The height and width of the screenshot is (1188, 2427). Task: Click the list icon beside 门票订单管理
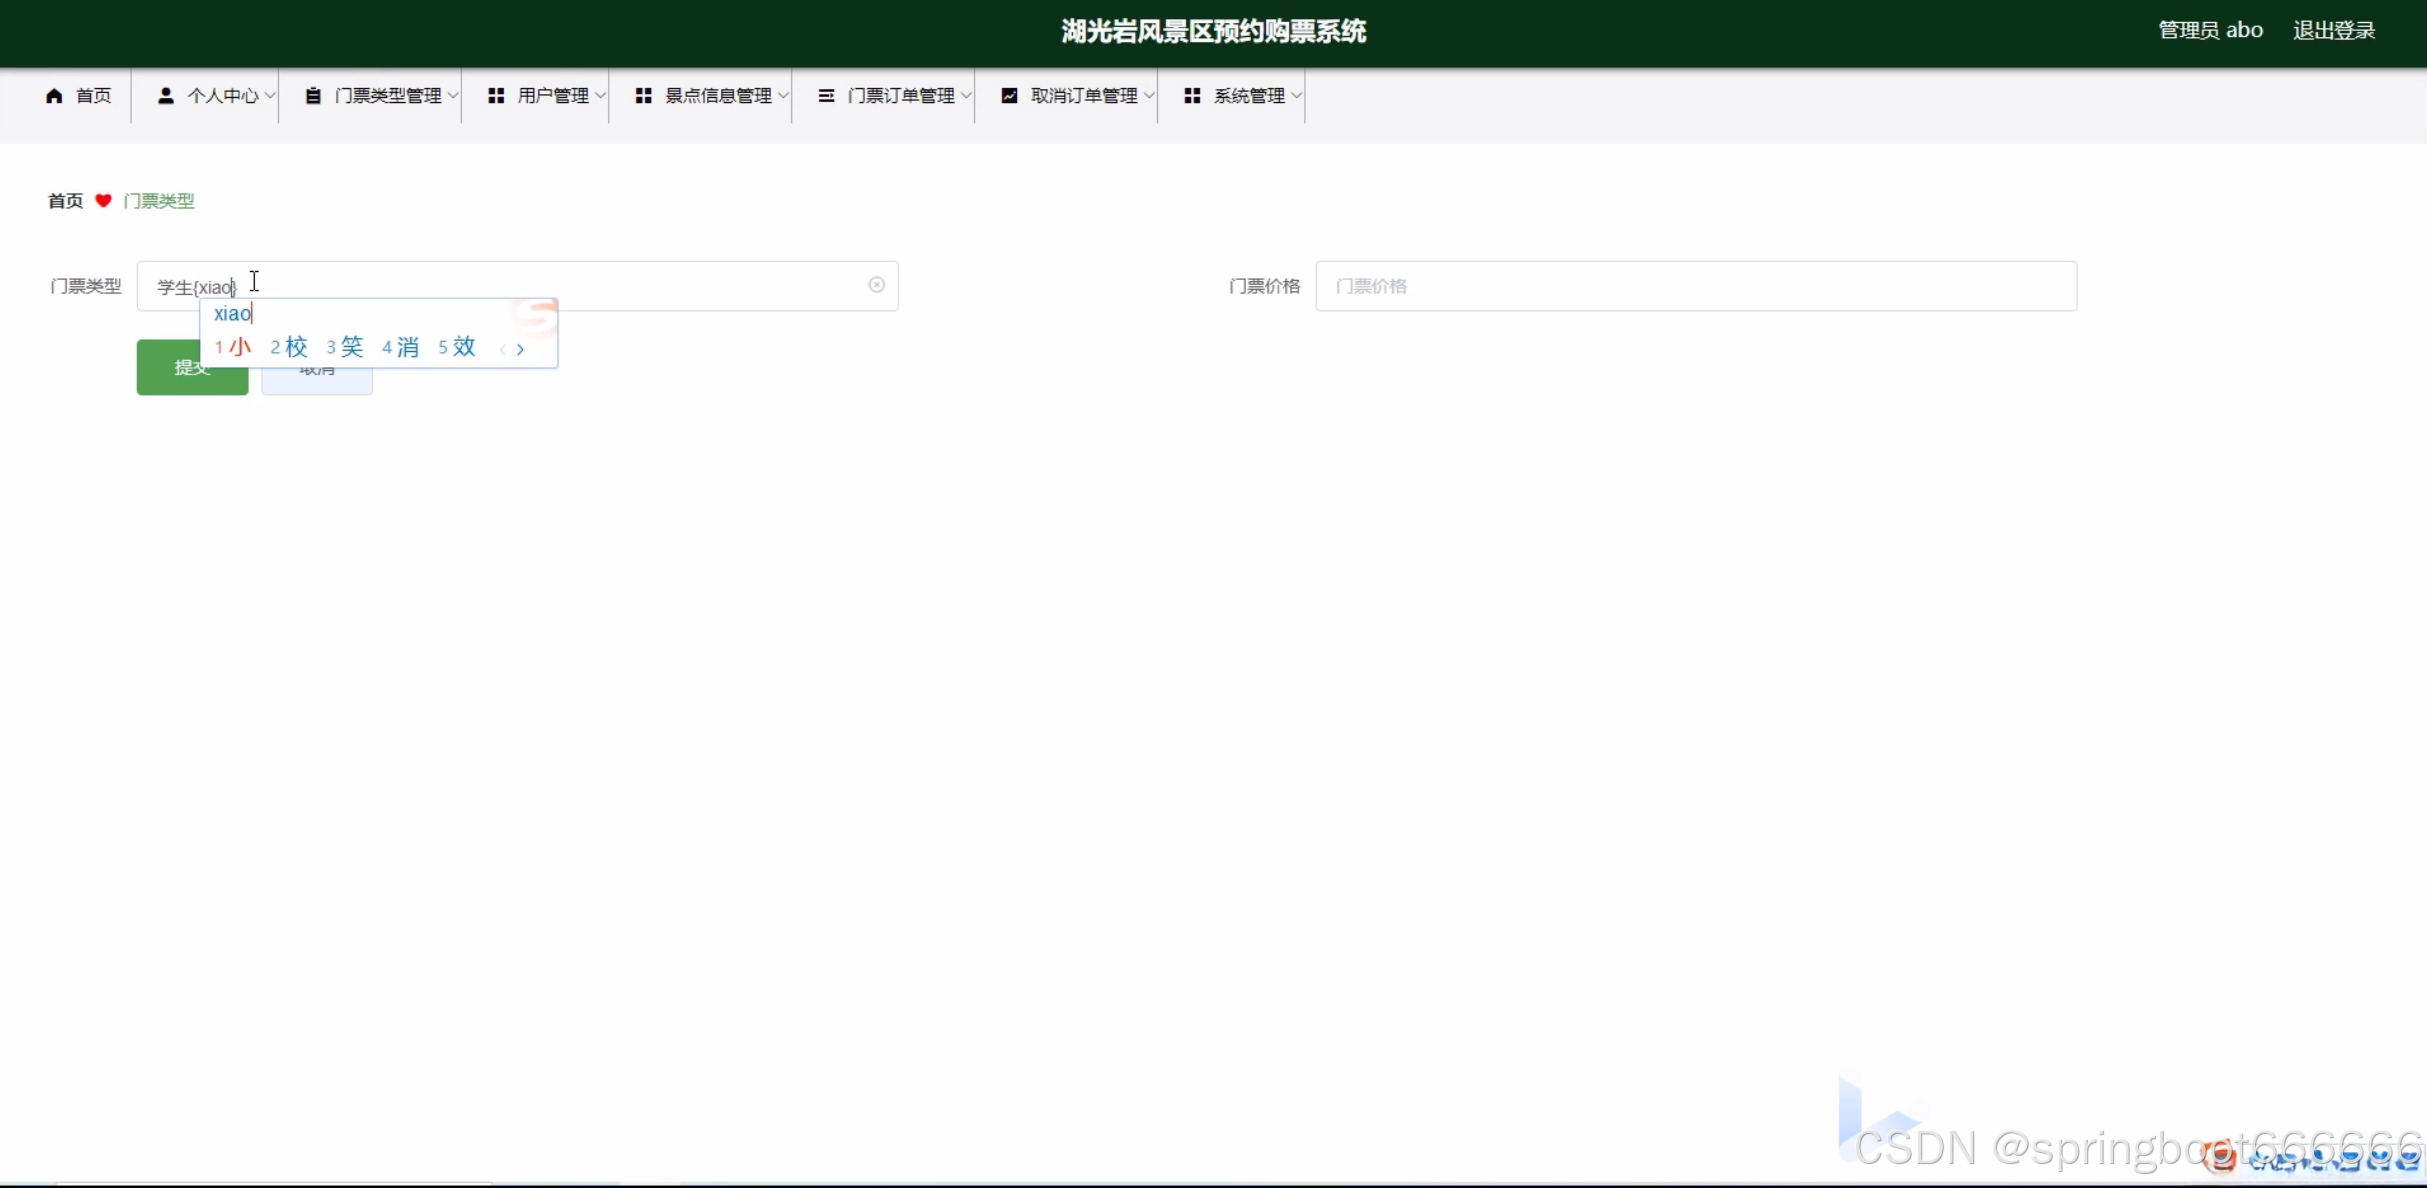coord(826,96)
